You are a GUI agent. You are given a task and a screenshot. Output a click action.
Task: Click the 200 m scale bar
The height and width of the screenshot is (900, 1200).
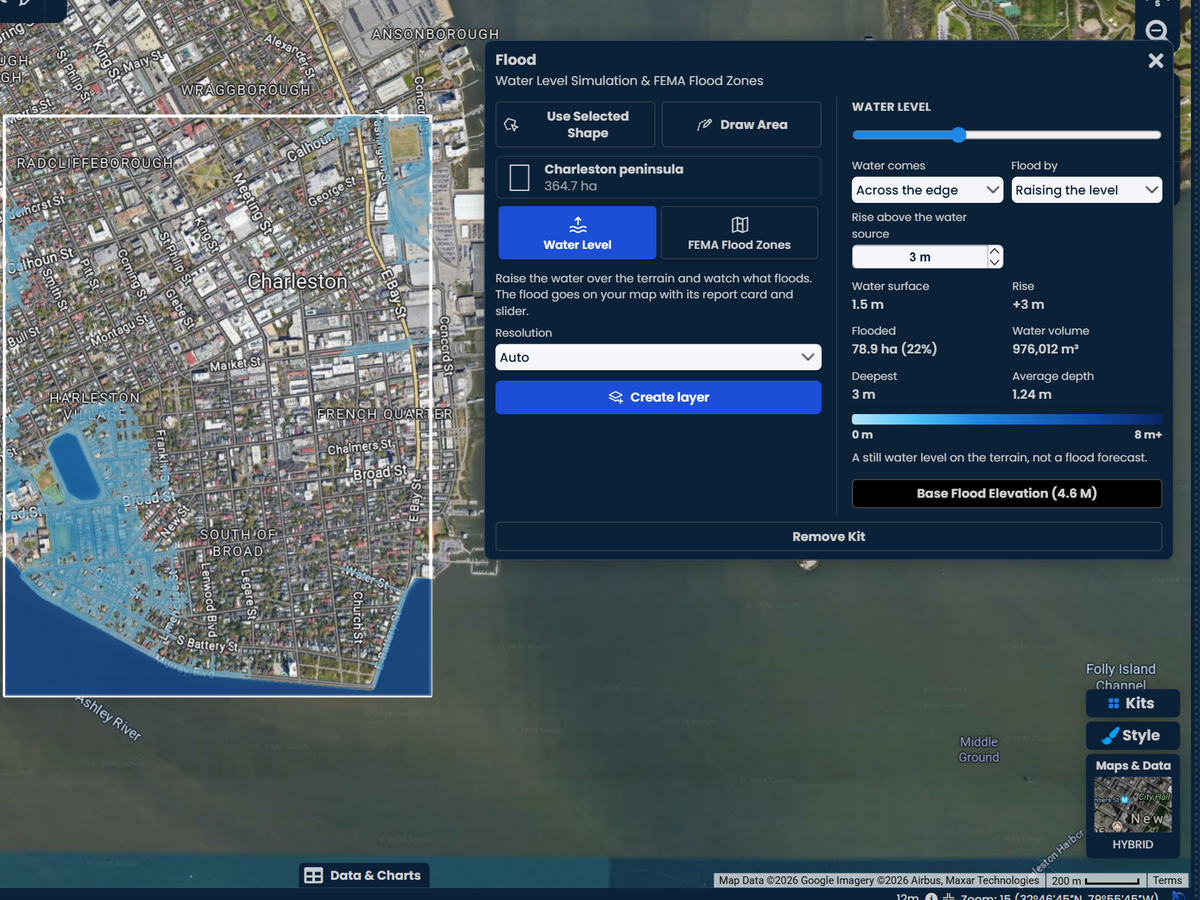(1096, 881)
